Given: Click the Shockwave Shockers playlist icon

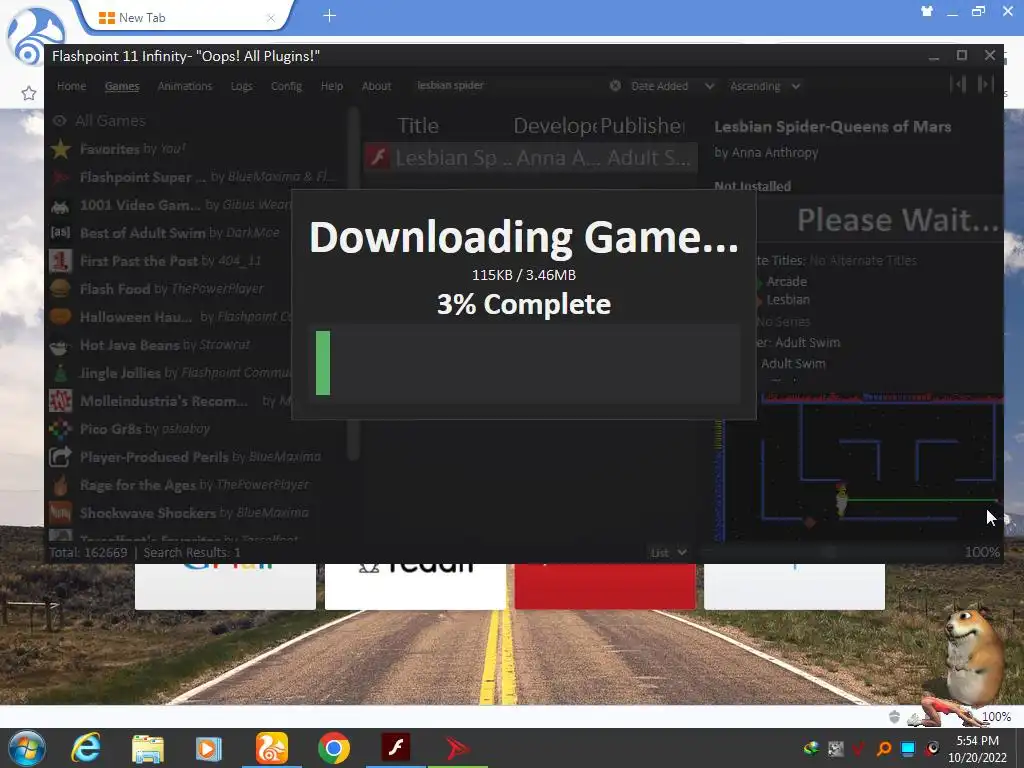Looking at the screenshot, I should click(x=60, y=513).
